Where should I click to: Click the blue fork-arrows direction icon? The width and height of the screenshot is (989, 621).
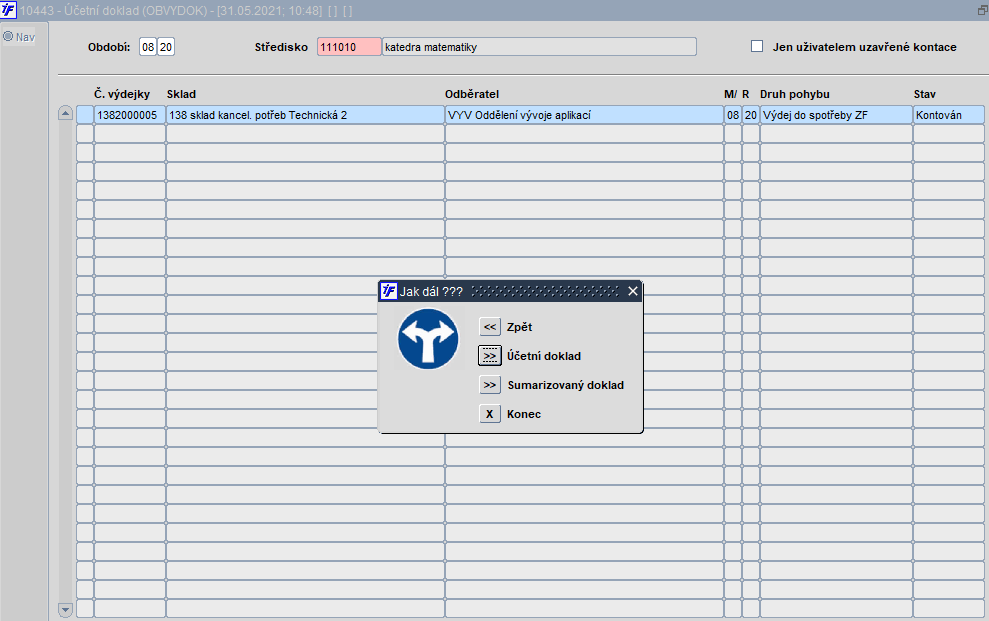point(428,339)
